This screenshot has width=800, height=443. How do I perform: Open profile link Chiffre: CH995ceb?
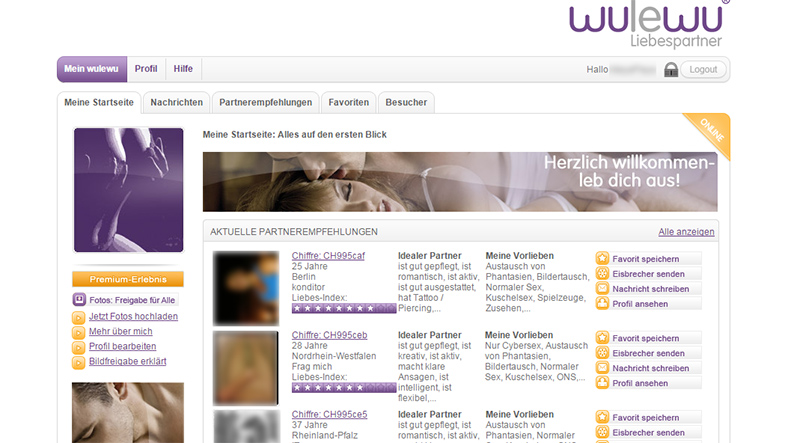click(x=329, y=335)
